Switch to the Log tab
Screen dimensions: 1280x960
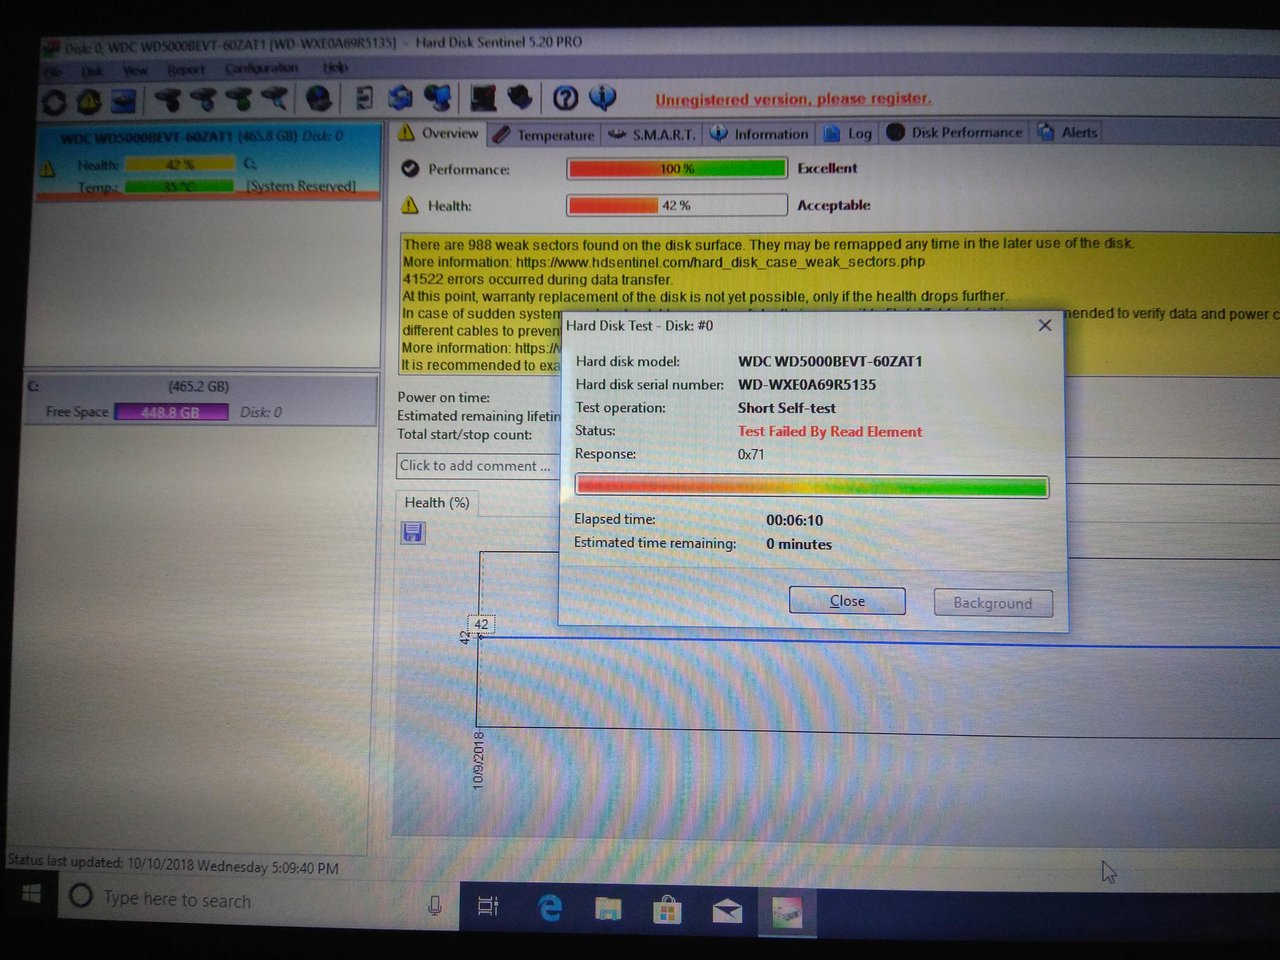click(x=848, y=133)
